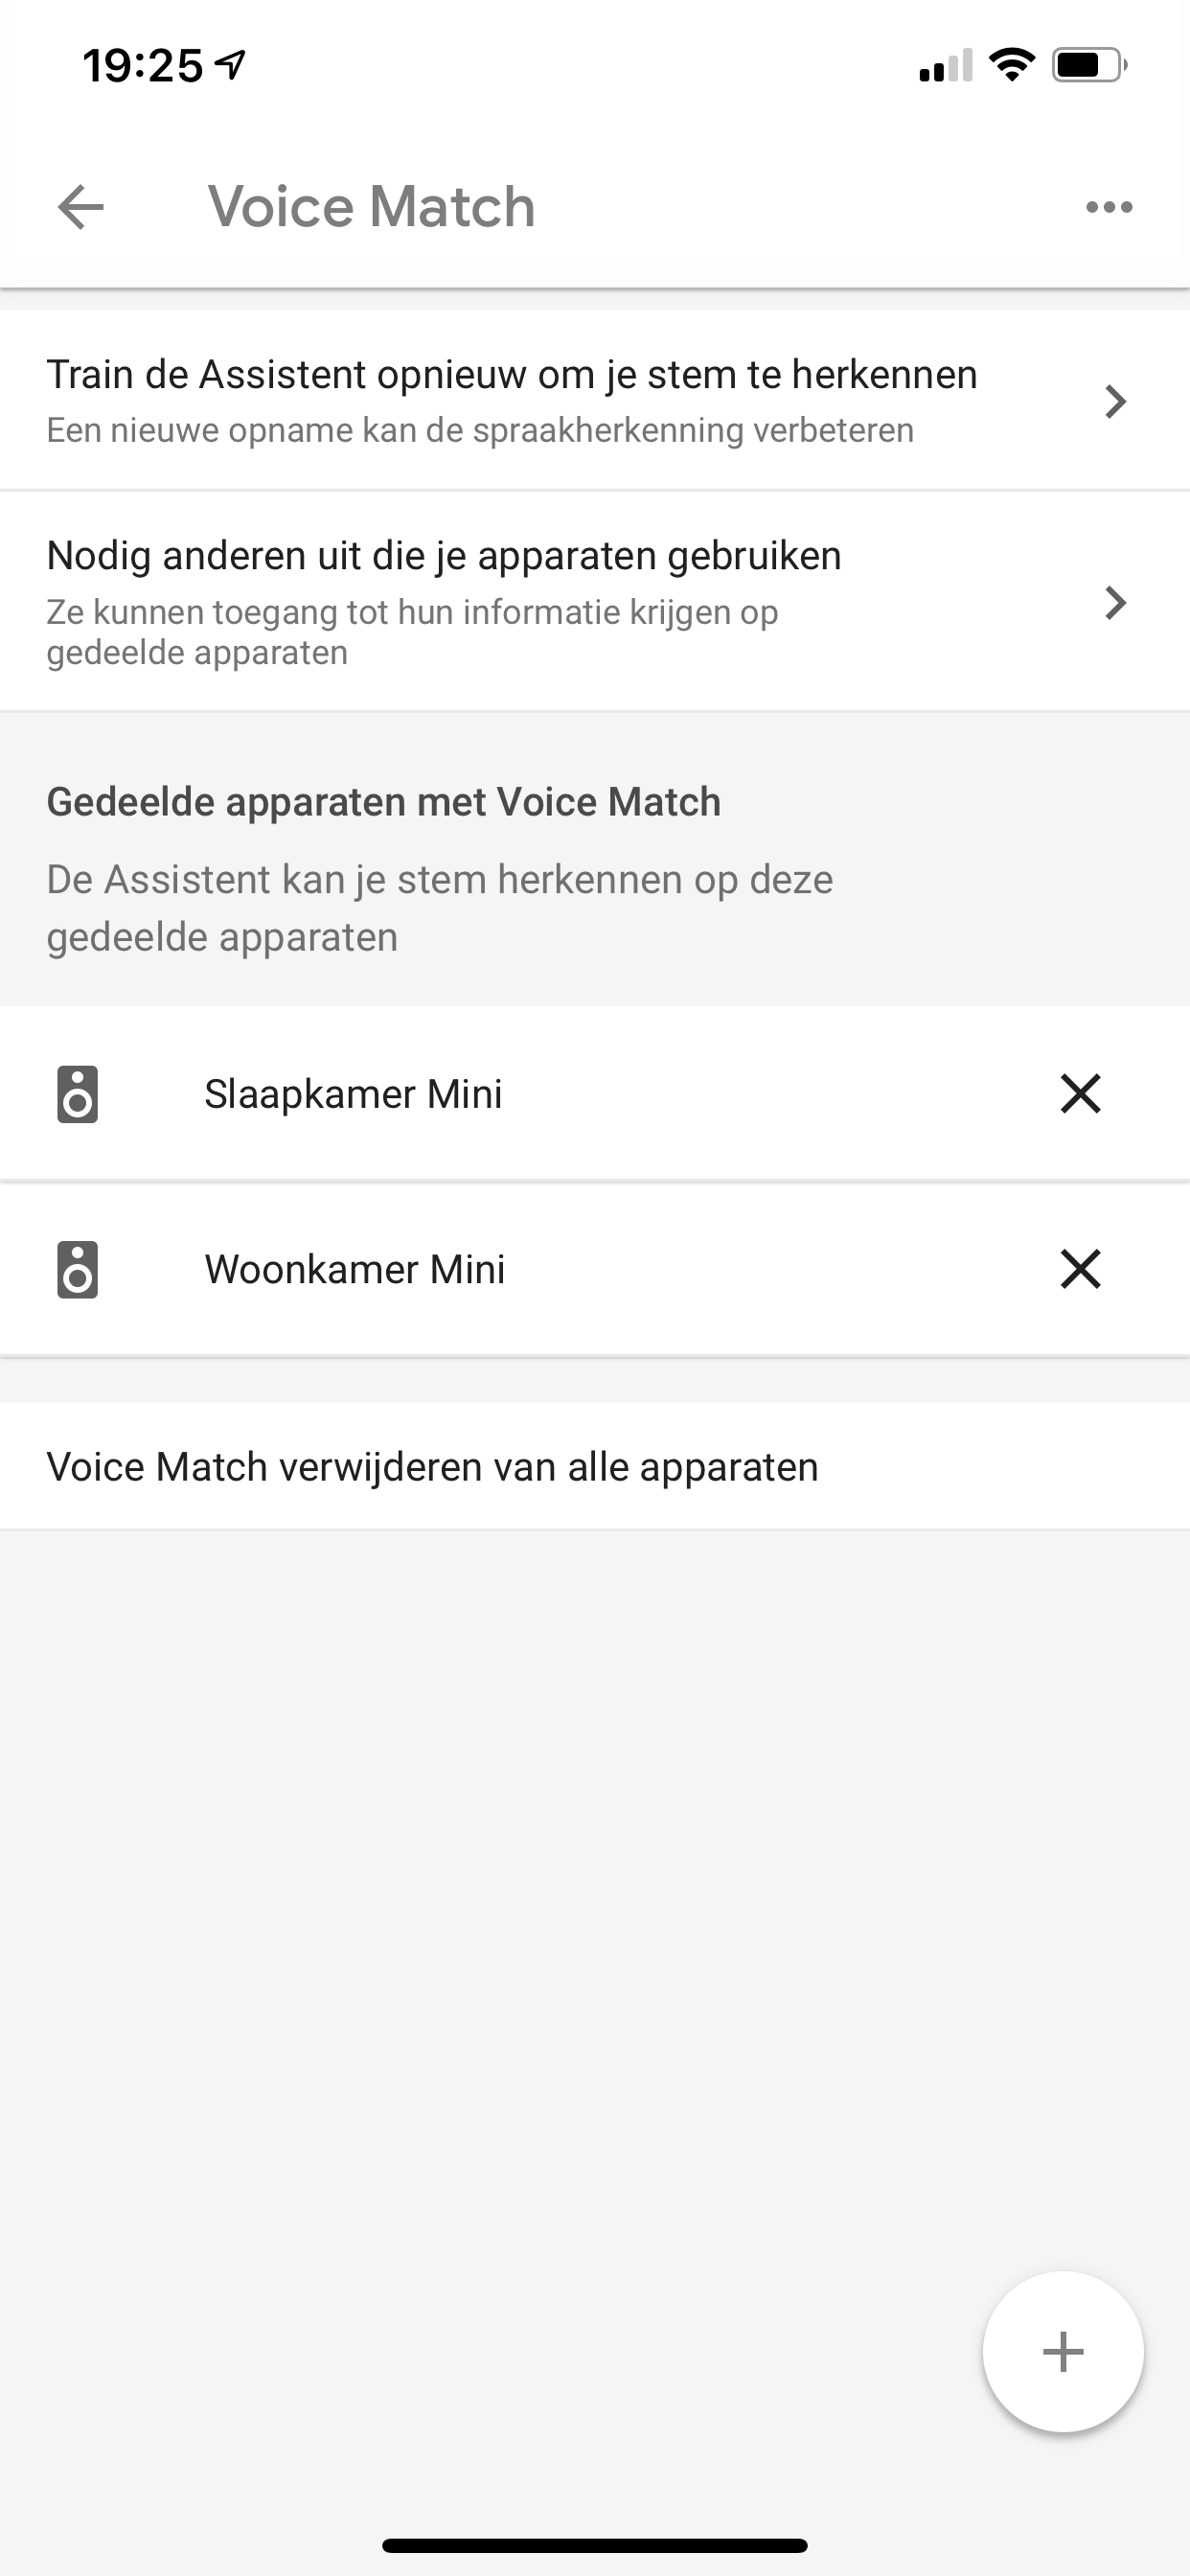Expand chevron for retraining the Assistent
Image resolution: width=1190 pixels, height=2576 pixels.
pyautogui.click(x=1114, y=401)
